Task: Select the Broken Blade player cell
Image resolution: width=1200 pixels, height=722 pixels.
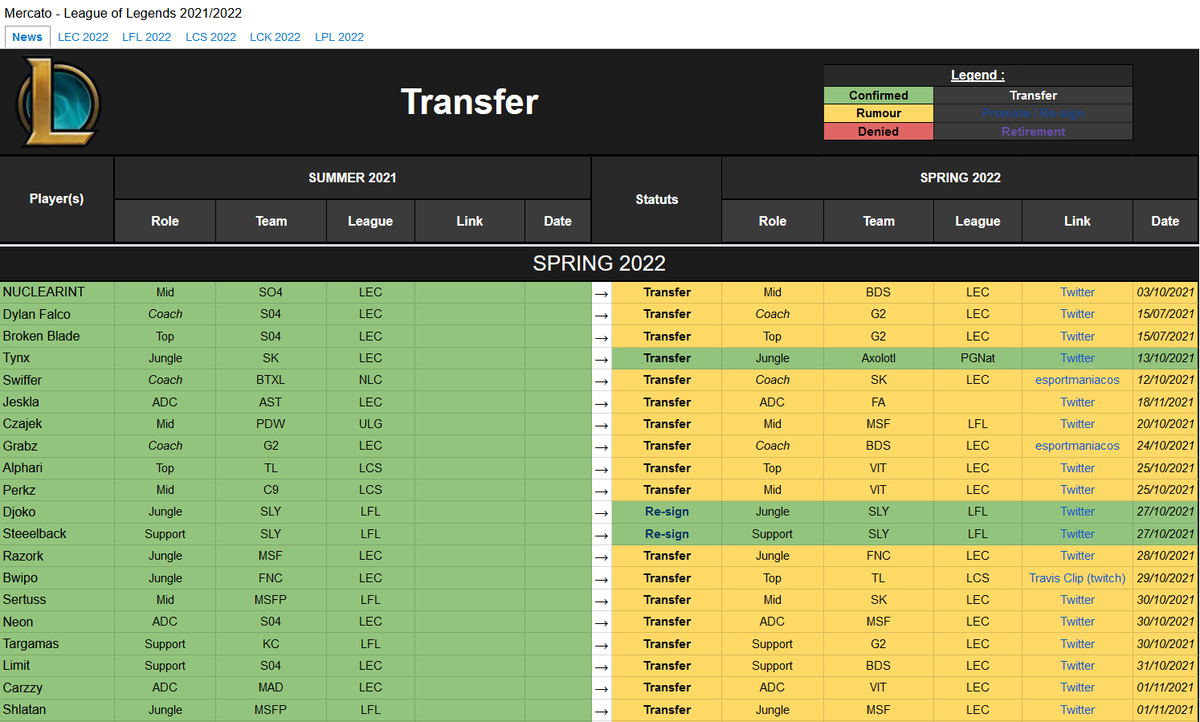Action: (57, 336)
